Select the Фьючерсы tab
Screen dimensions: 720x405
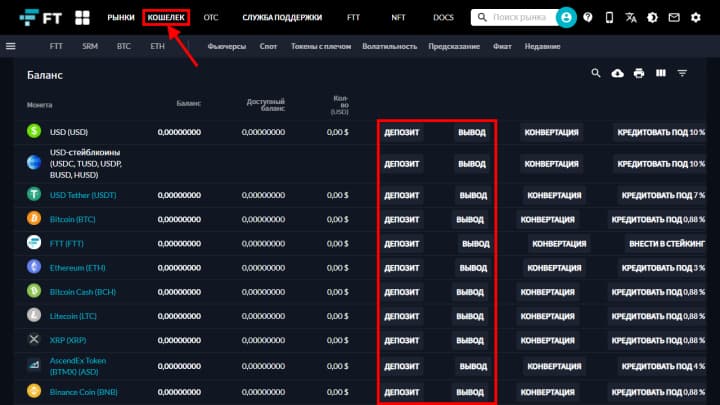click(227, 46)
